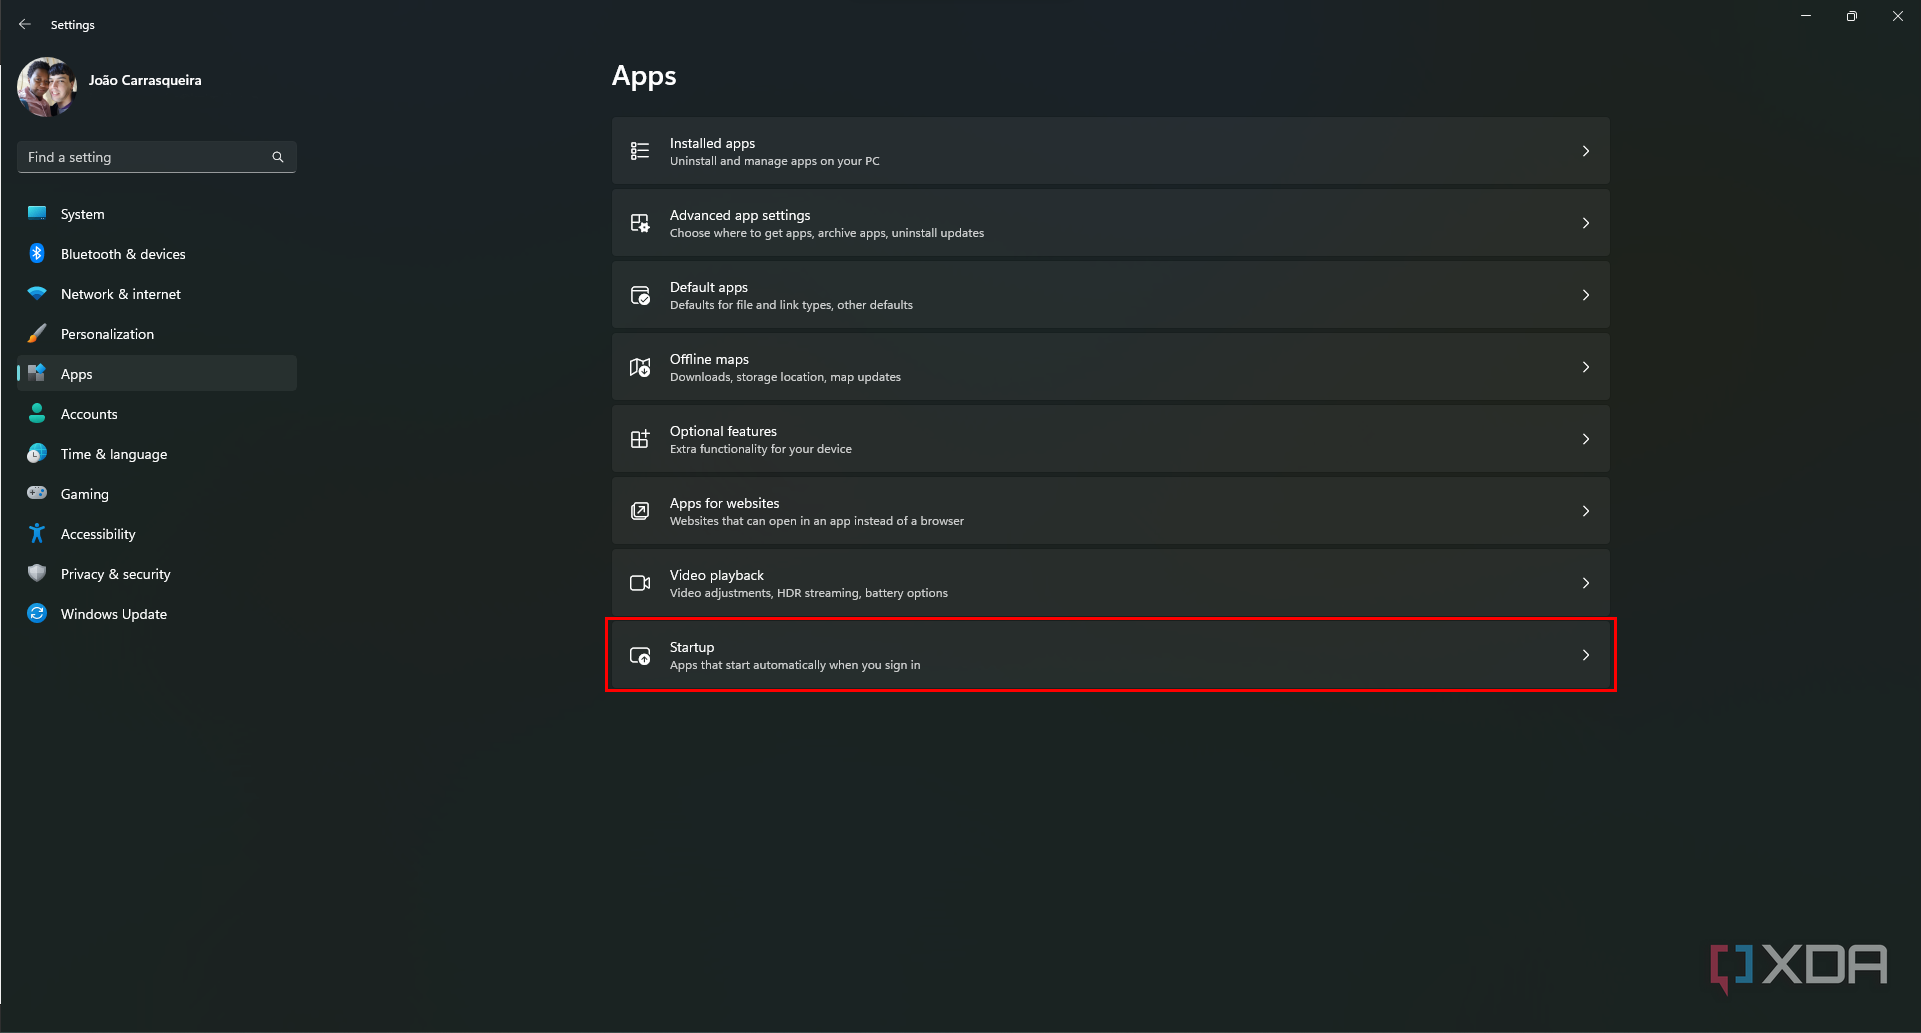Click the Startup icon

641,654
